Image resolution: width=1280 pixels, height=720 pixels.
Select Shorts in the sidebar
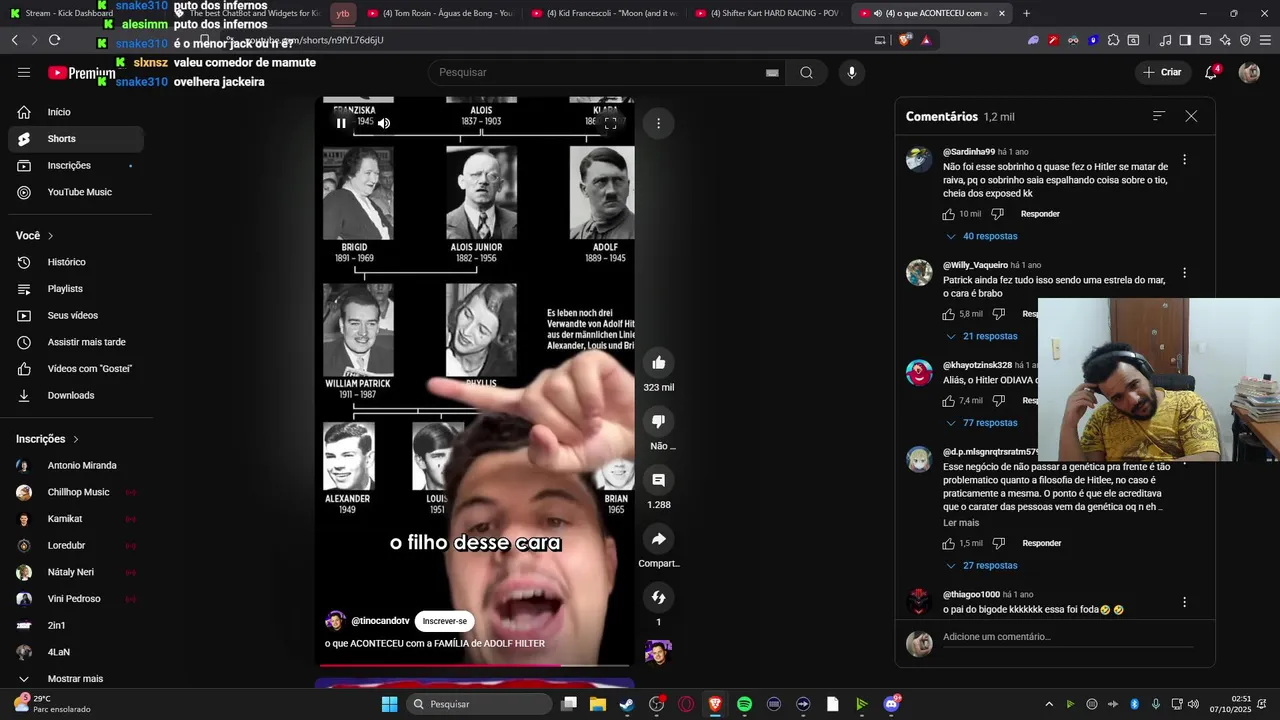pyautogui.click(x=76, y=139)
